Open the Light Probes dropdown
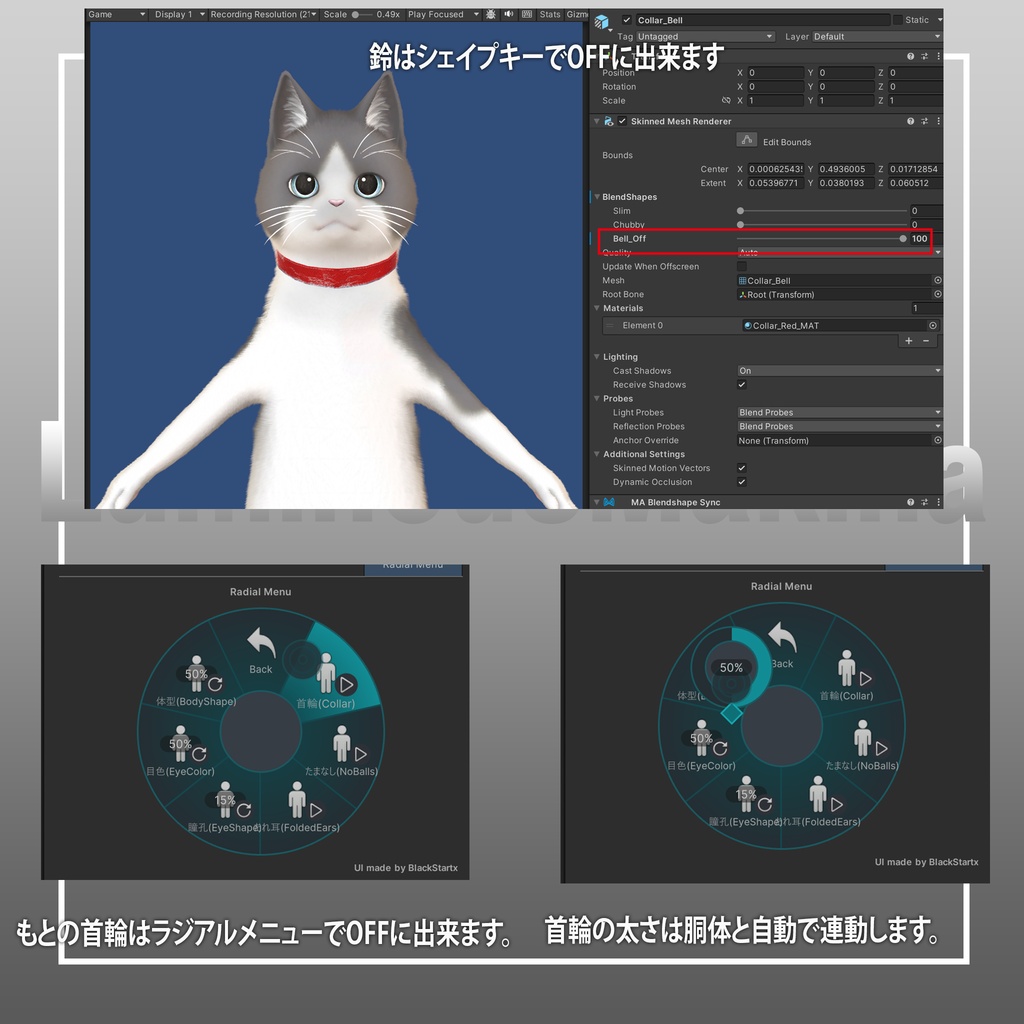This screenshot has height=1024, width=1024. pyautogui.click(x=840, y=412)
